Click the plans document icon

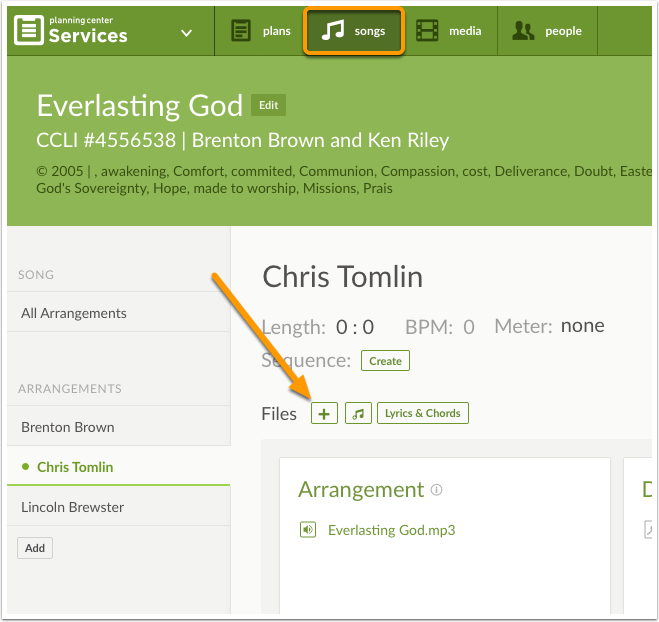[x=241, y=31]
